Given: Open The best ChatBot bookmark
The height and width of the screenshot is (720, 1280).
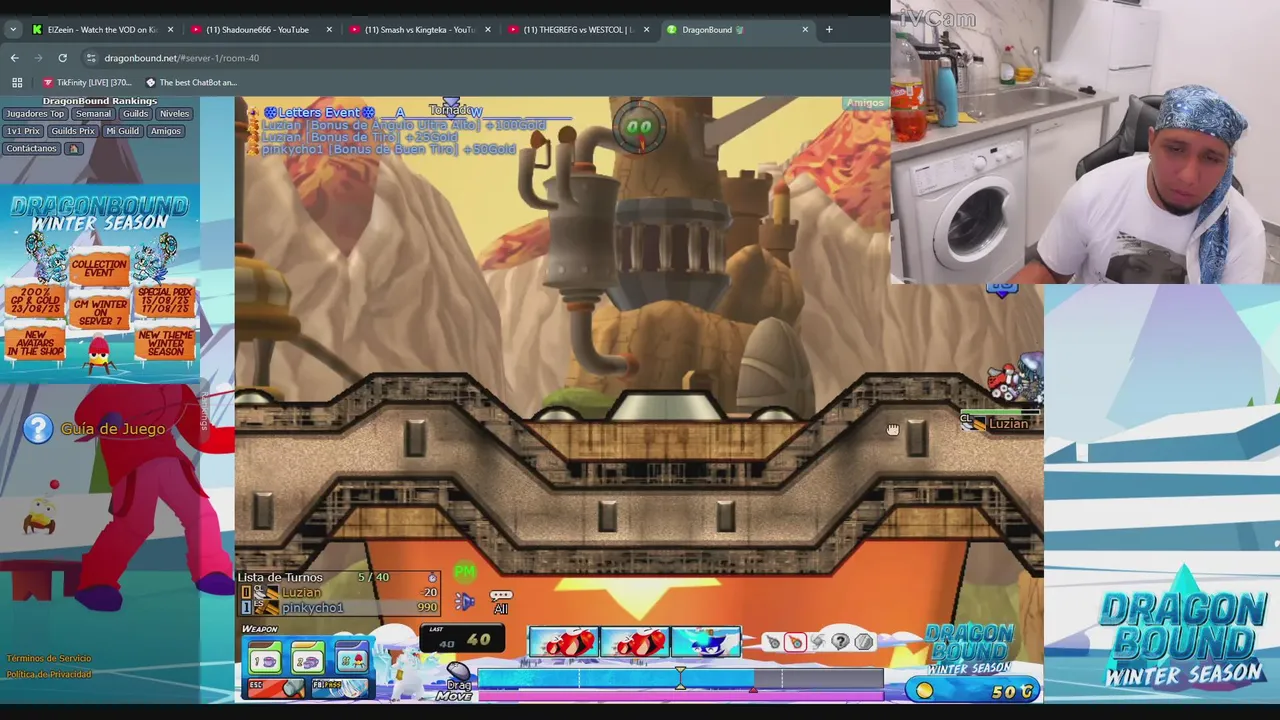Looking at the screenshot, I should pos(190,82).
